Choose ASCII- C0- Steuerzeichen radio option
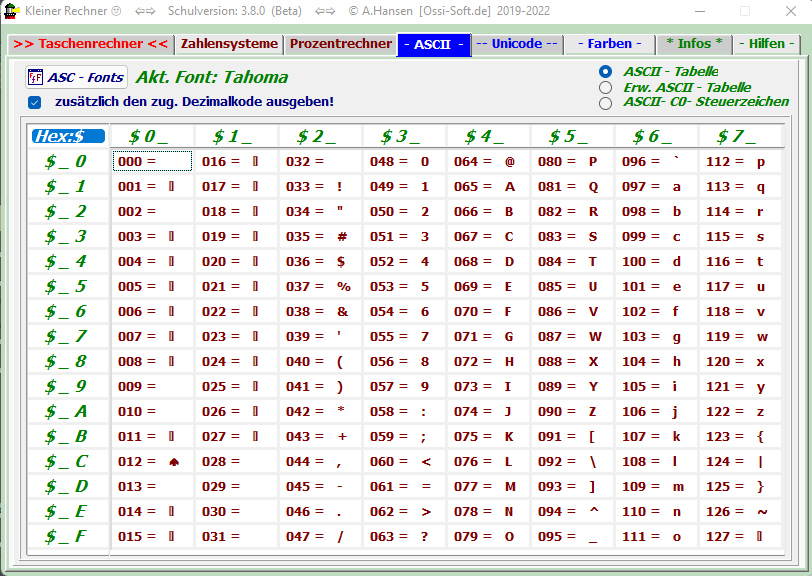Image resolution: width=812 pixels, height=576 pixels. tap(605, 102)
